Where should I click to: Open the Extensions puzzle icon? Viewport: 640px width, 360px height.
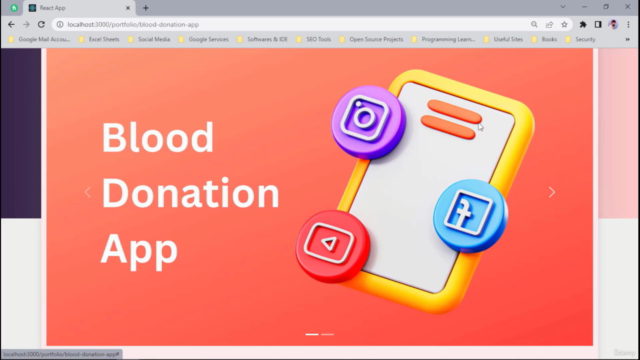[x=583, y=24]
